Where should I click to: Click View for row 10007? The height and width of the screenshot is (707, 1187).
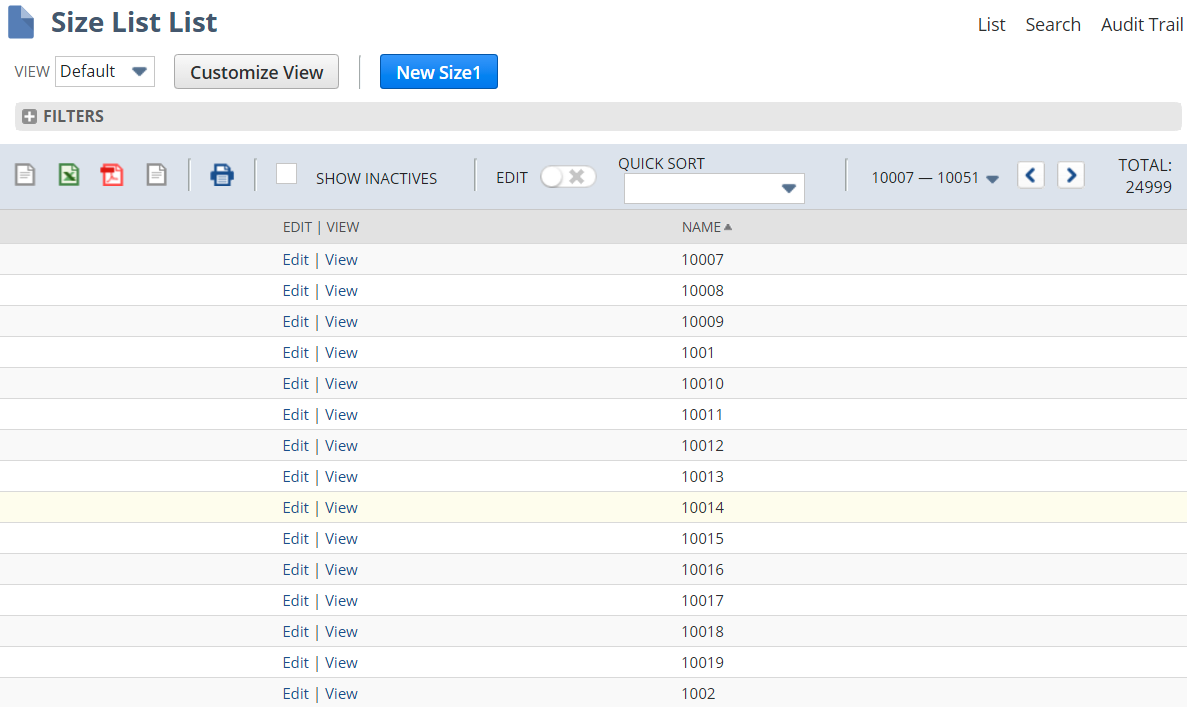tap(341, 260)
